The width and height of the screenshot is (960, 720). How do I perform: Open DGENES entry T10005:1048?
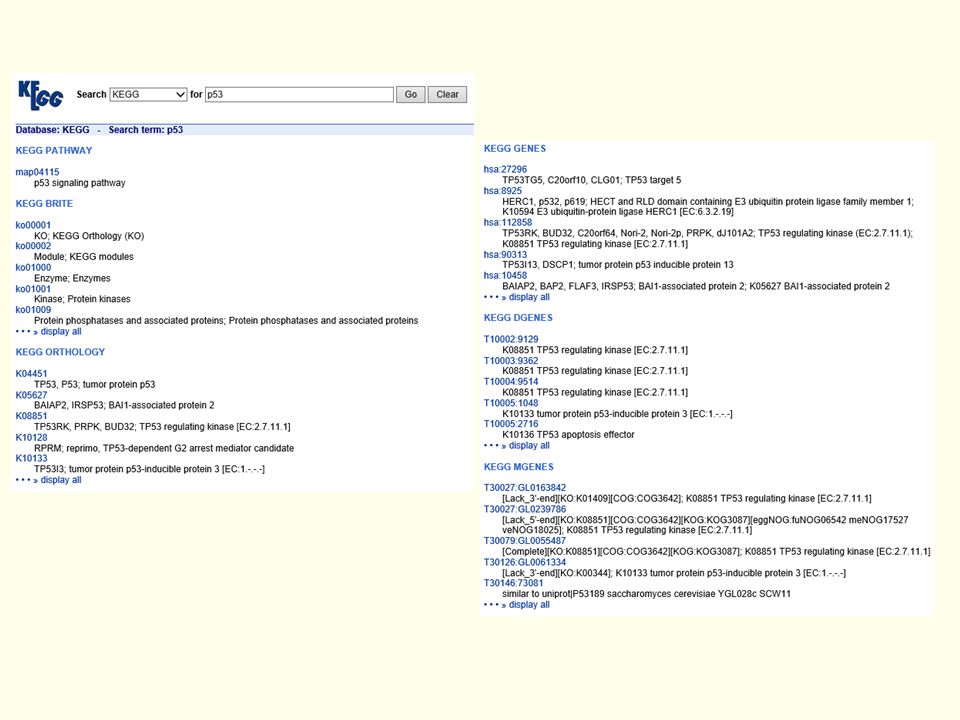pos(511,403)
